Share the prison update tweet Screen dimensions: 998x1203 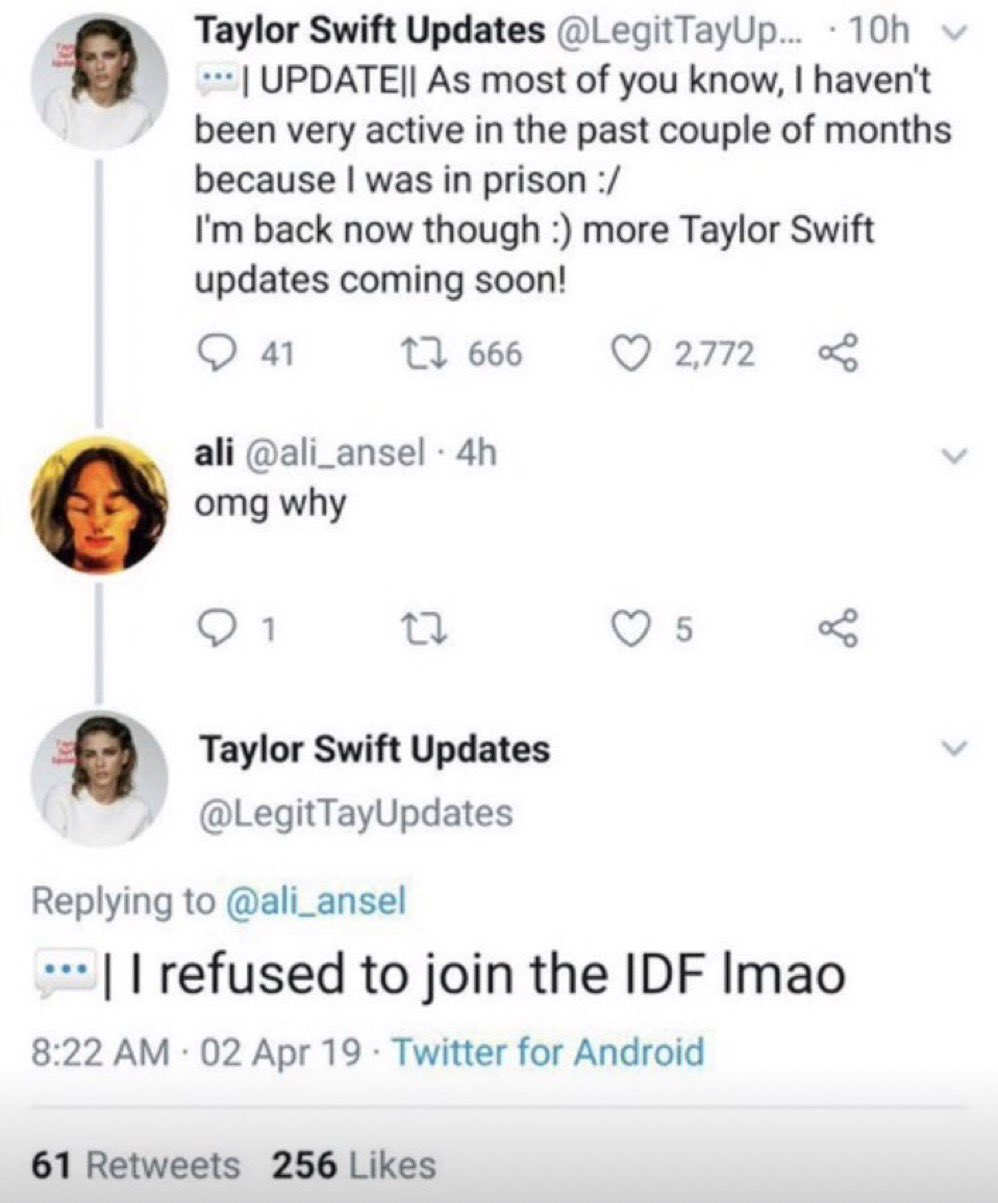click(x=836, y=353)
